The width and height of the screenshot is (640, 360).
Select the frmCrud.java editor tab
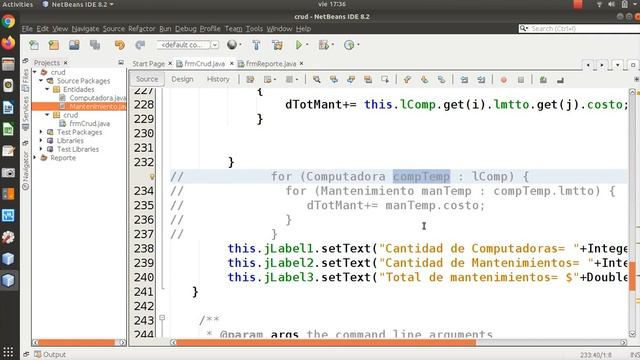pyautogui.click(x=204, y=64)
